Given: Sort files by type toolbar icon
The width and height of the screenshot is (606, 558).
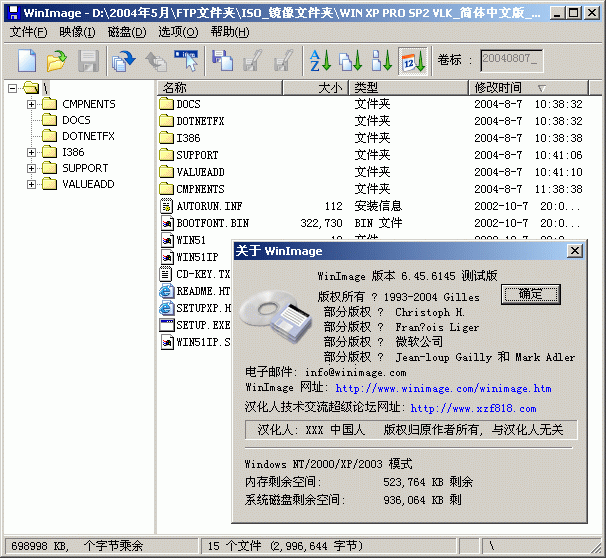Looking at the screenshot, I should [x=351, y=61].
